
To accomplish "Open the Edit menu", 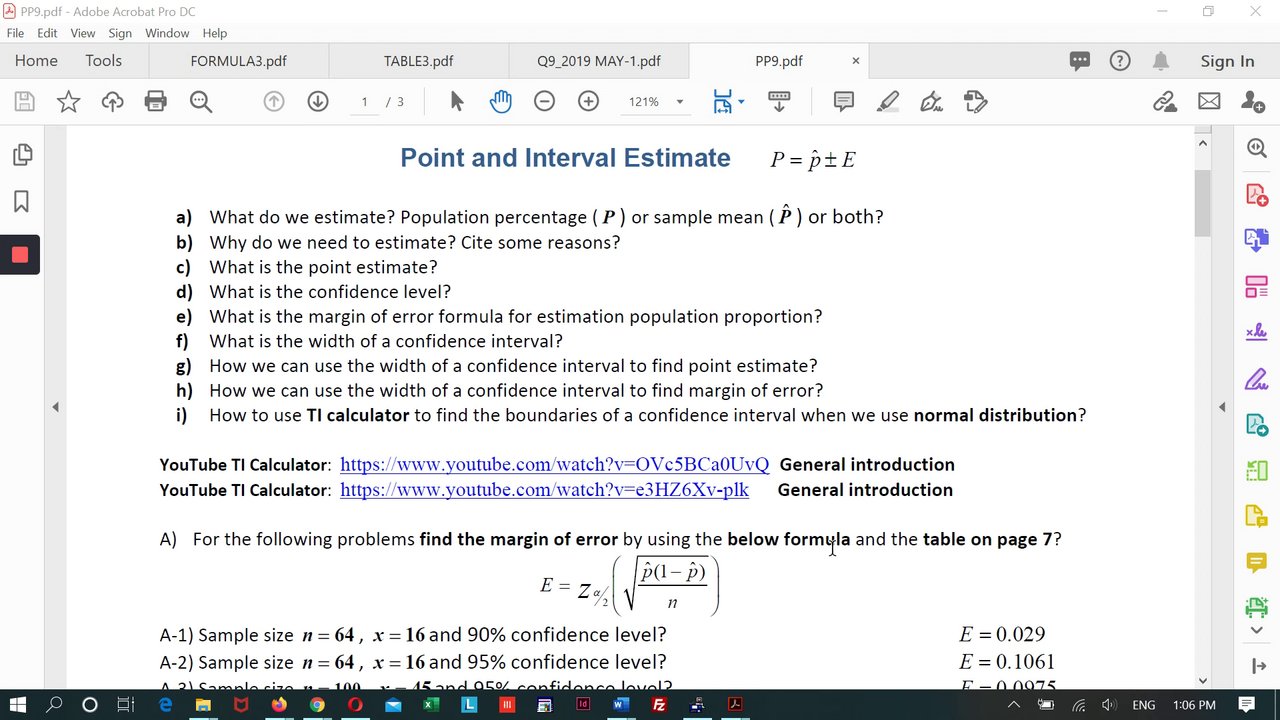I will [47, 33].
